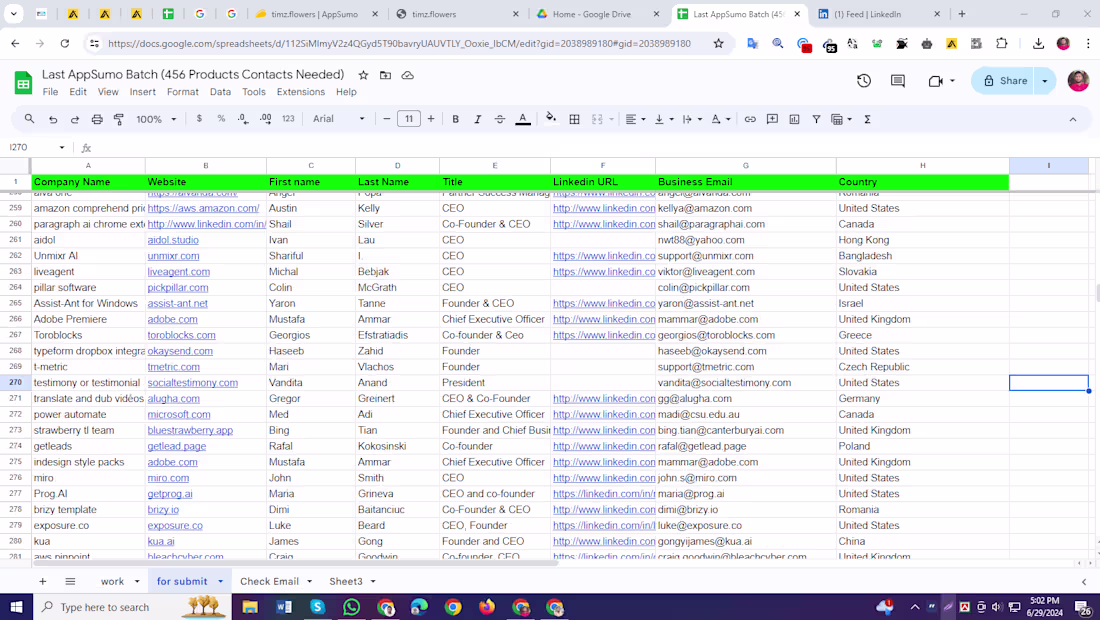Open the miro.com website link
Viewport: 1100px width, 620px height.
point(168,478)
